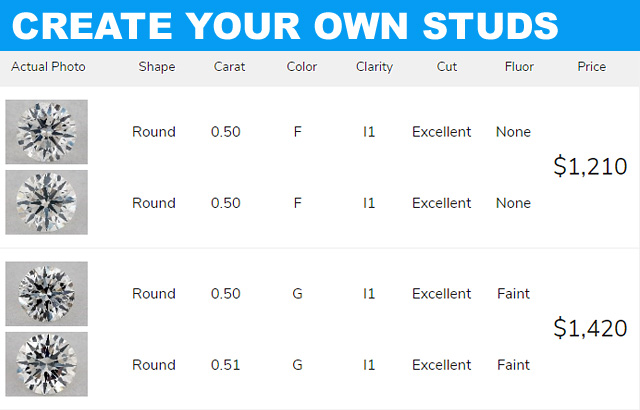Click the Clarity column header
This screenshot has height=410, width=640.
(x=374, y=67)
